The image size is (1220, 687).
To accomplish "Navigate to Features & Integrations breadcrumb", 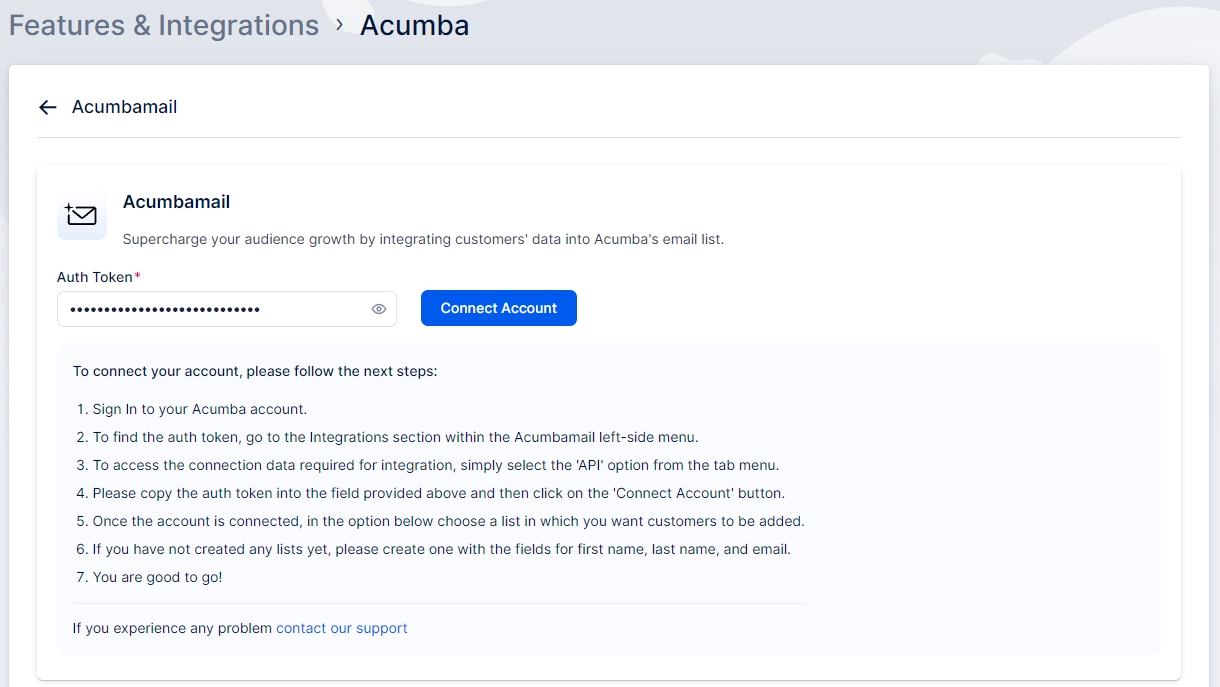I will click(164, 25).
